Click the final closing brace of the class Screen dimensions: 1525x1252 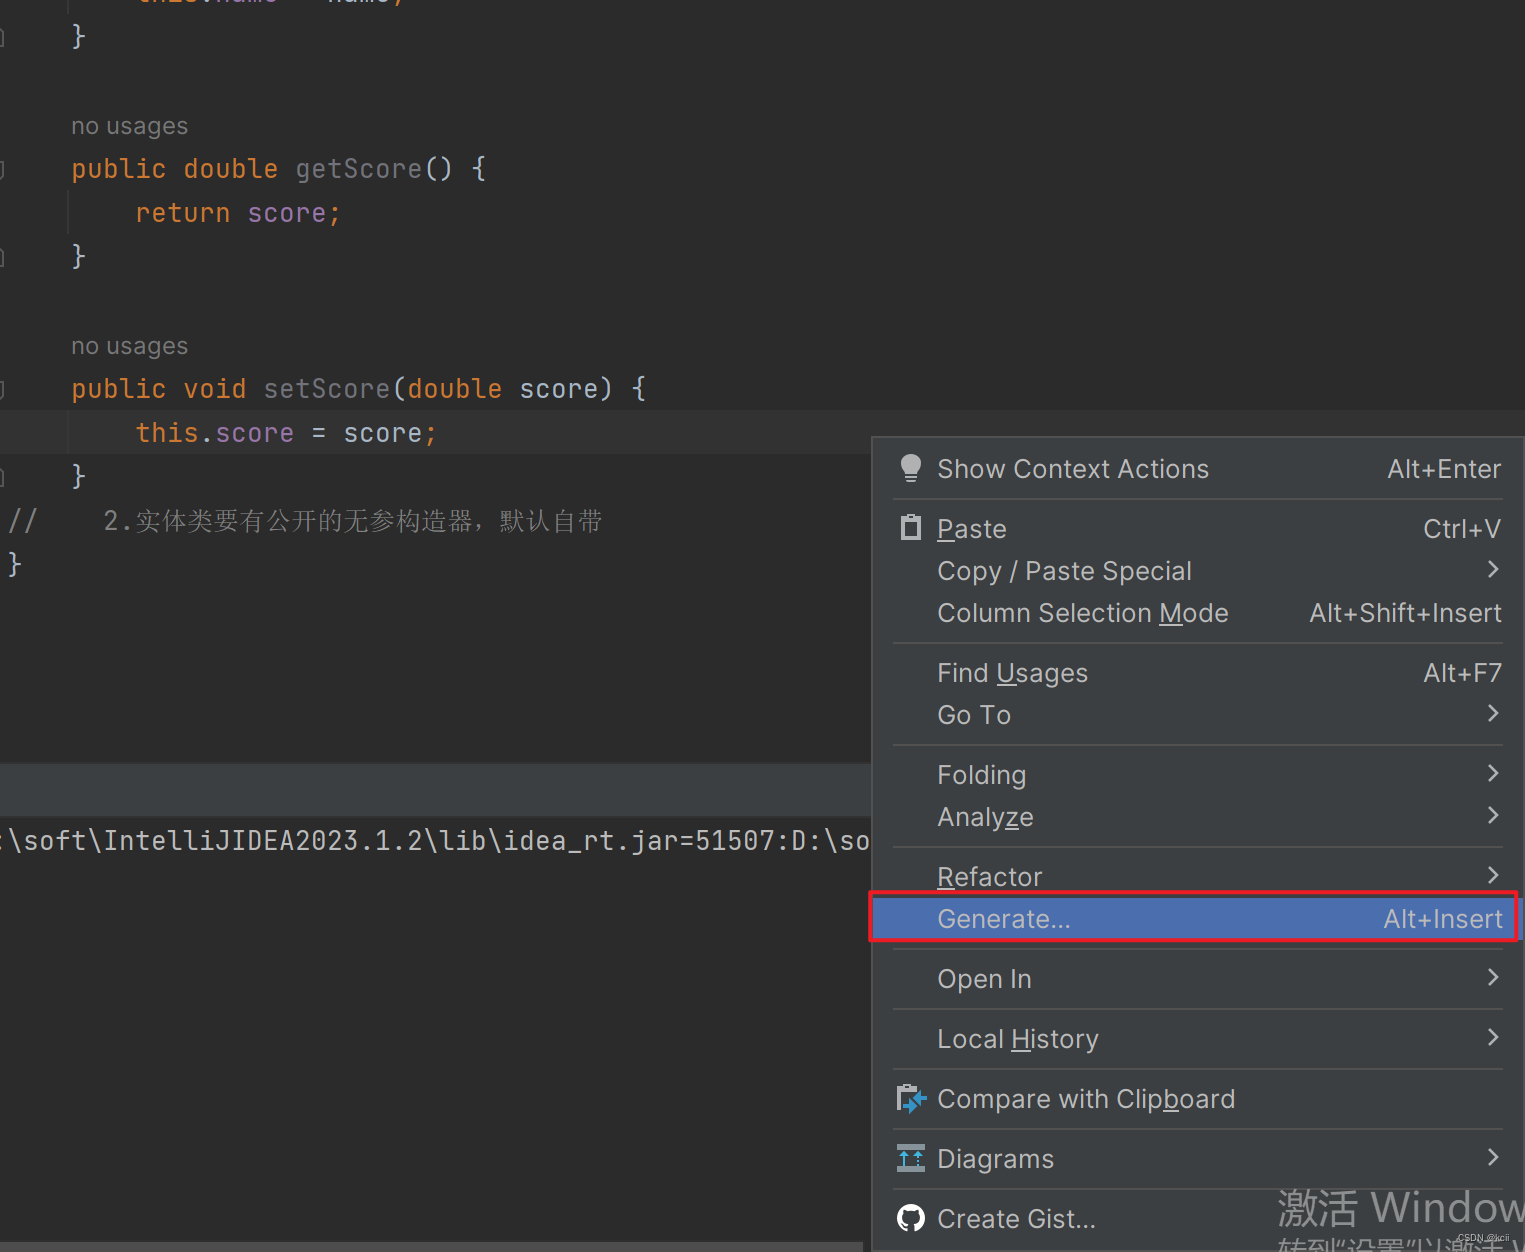(x=15, y=564)
